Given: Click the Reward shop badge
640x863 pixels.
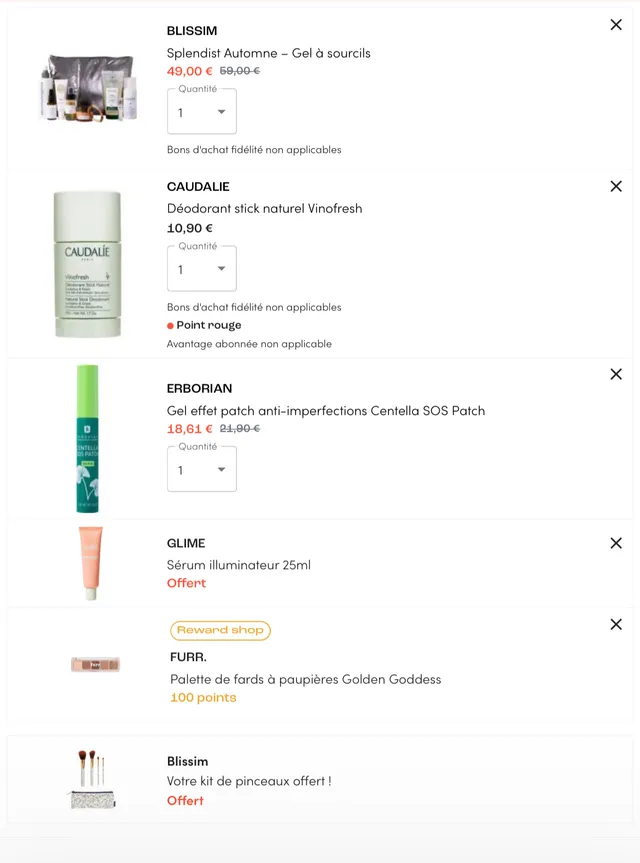Looking at the screenshot, I should (x=220, y=630).
